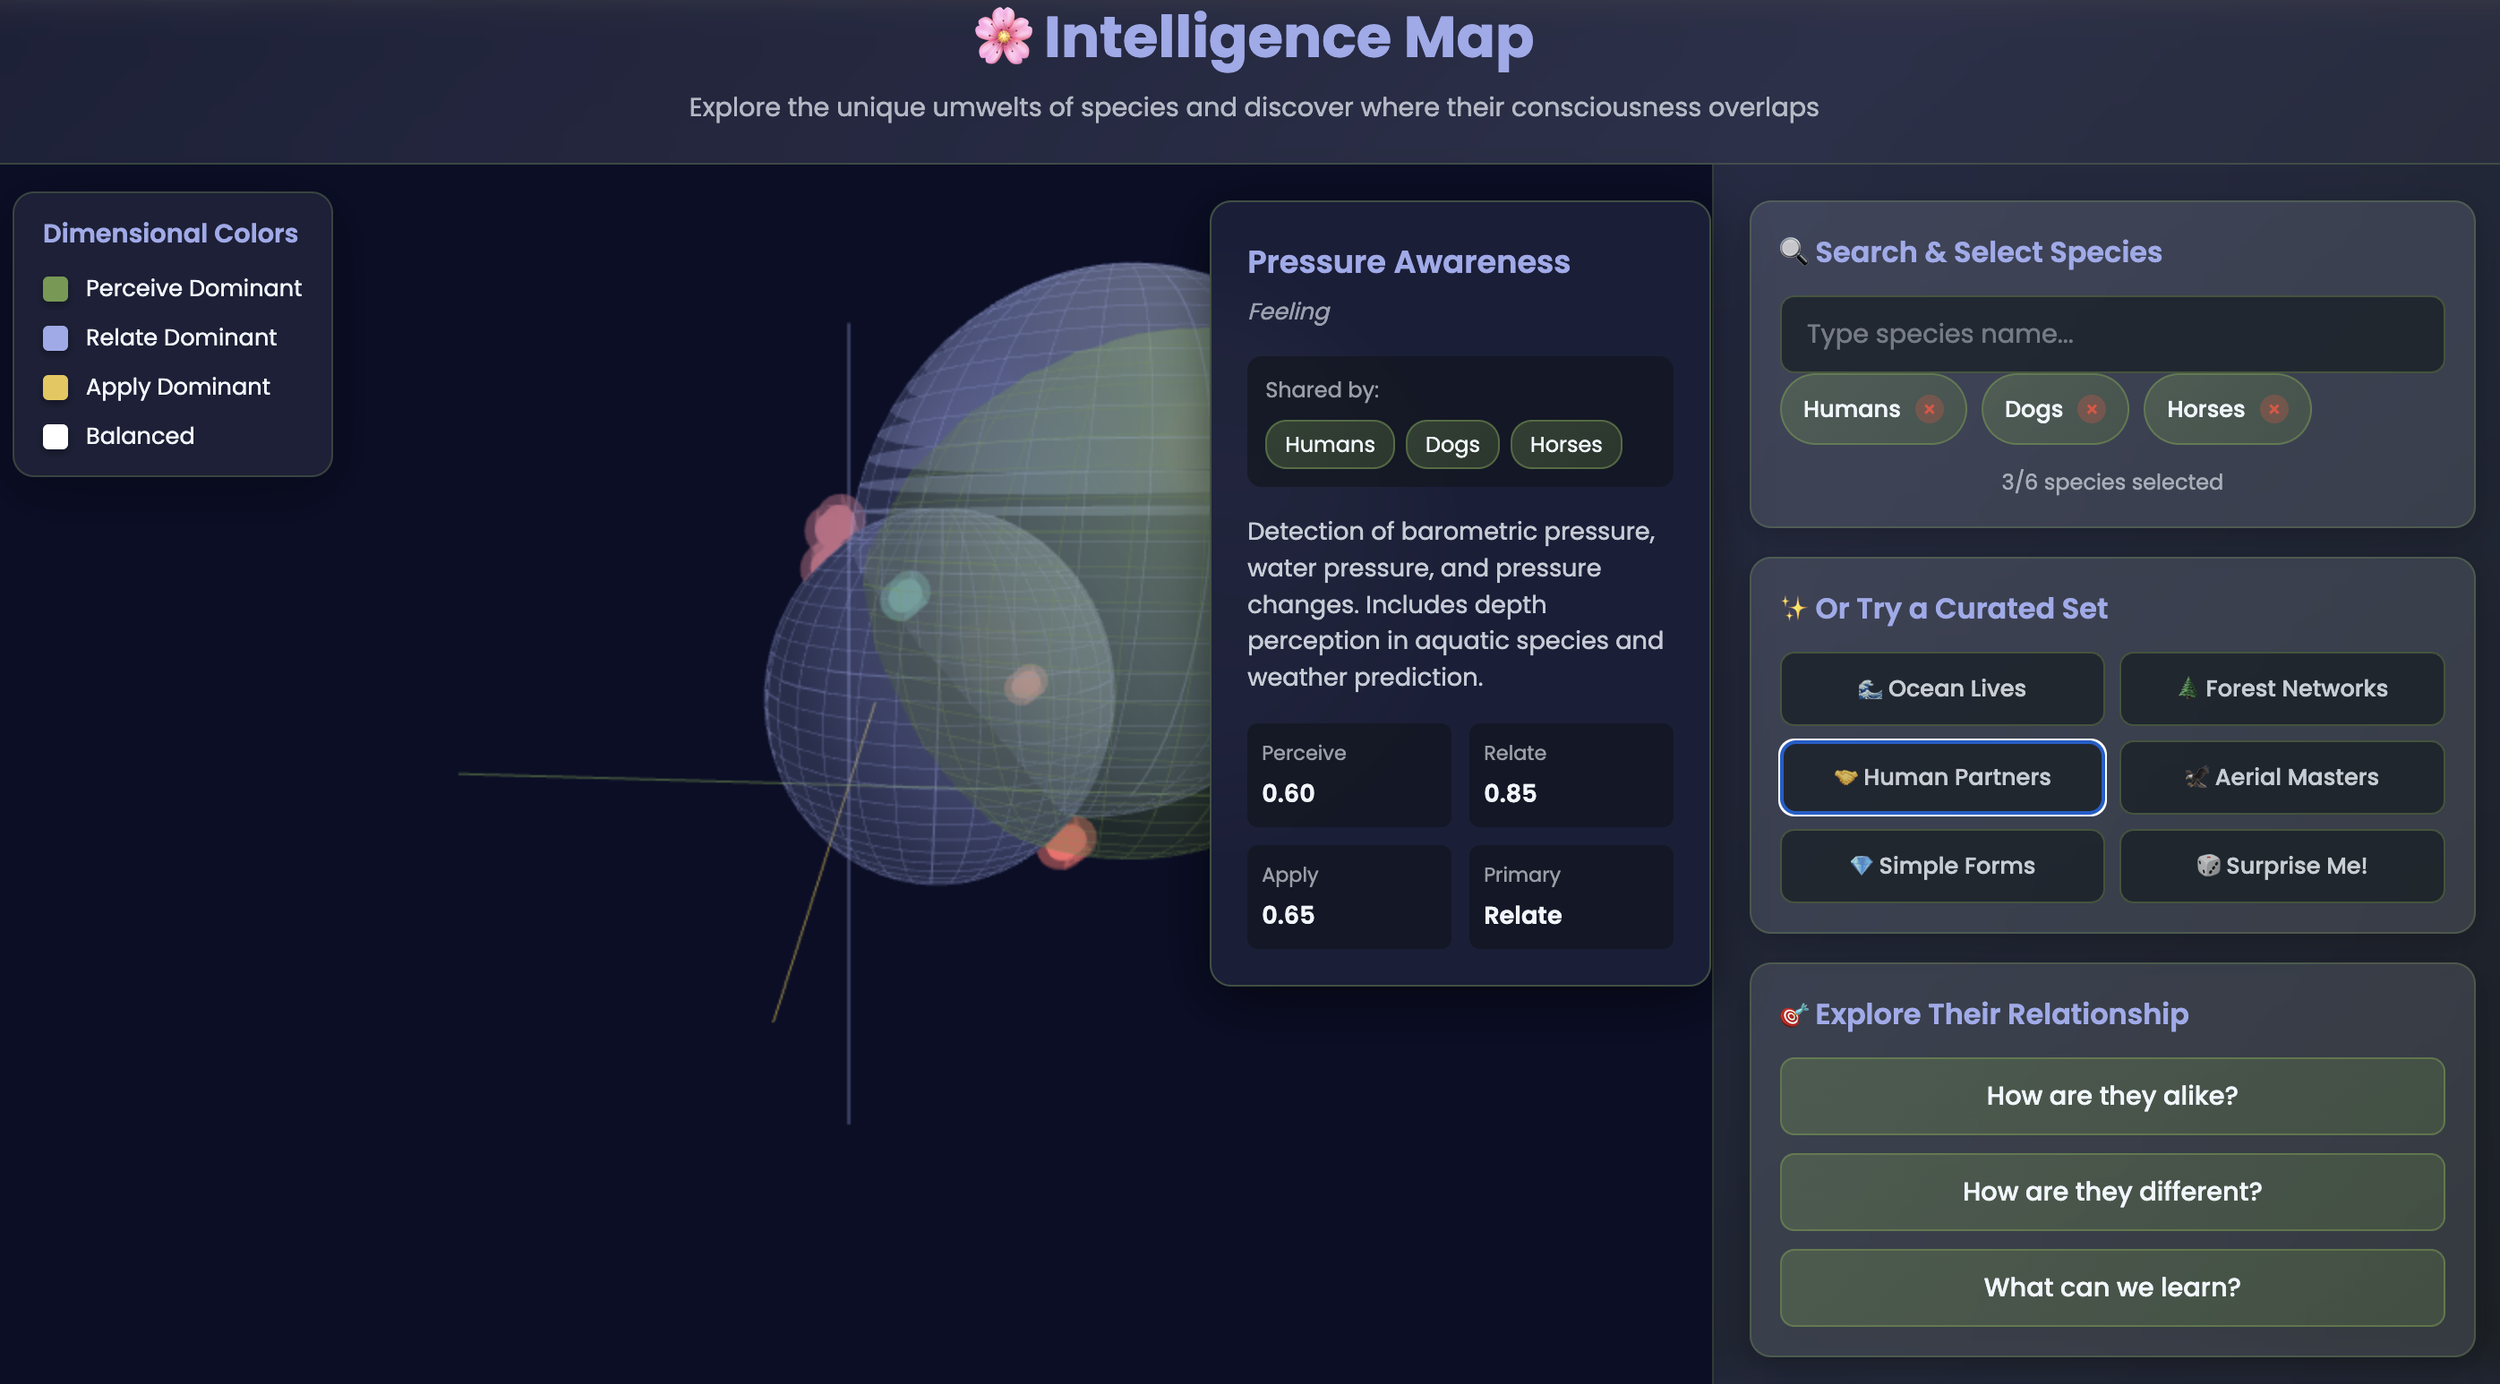Open the Forest Networks preset
Screen dimensions: 2500x1384
click(x=2281, y=688)
